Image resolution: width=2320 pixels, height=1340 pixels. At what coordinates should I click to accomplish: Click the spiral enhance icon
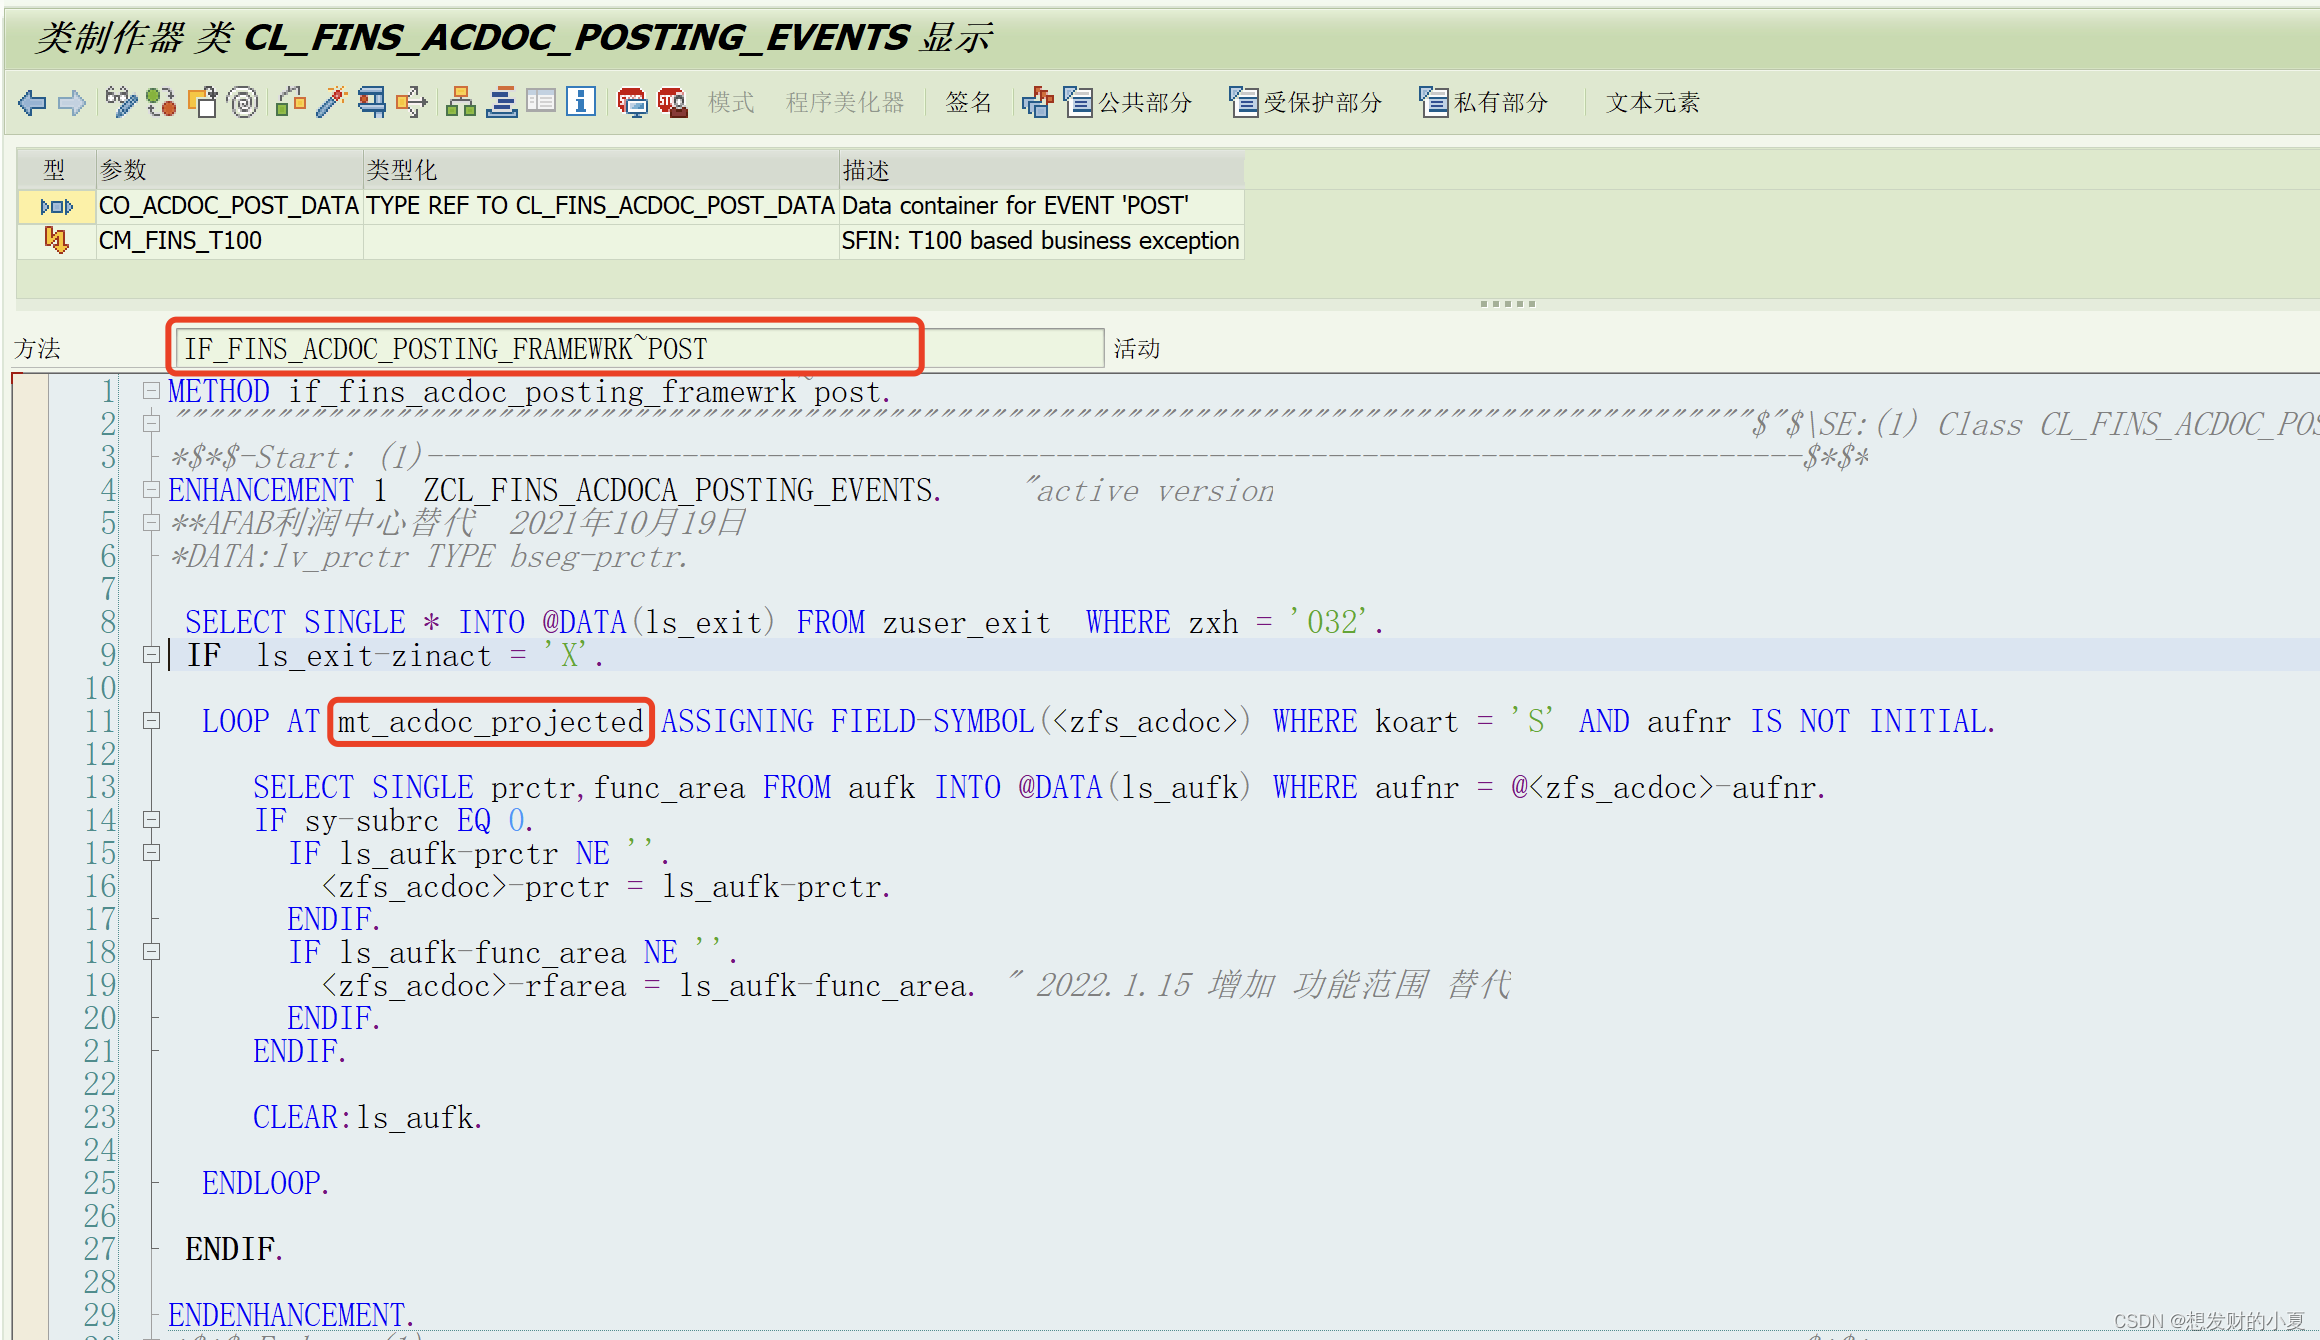click(243, 102)
